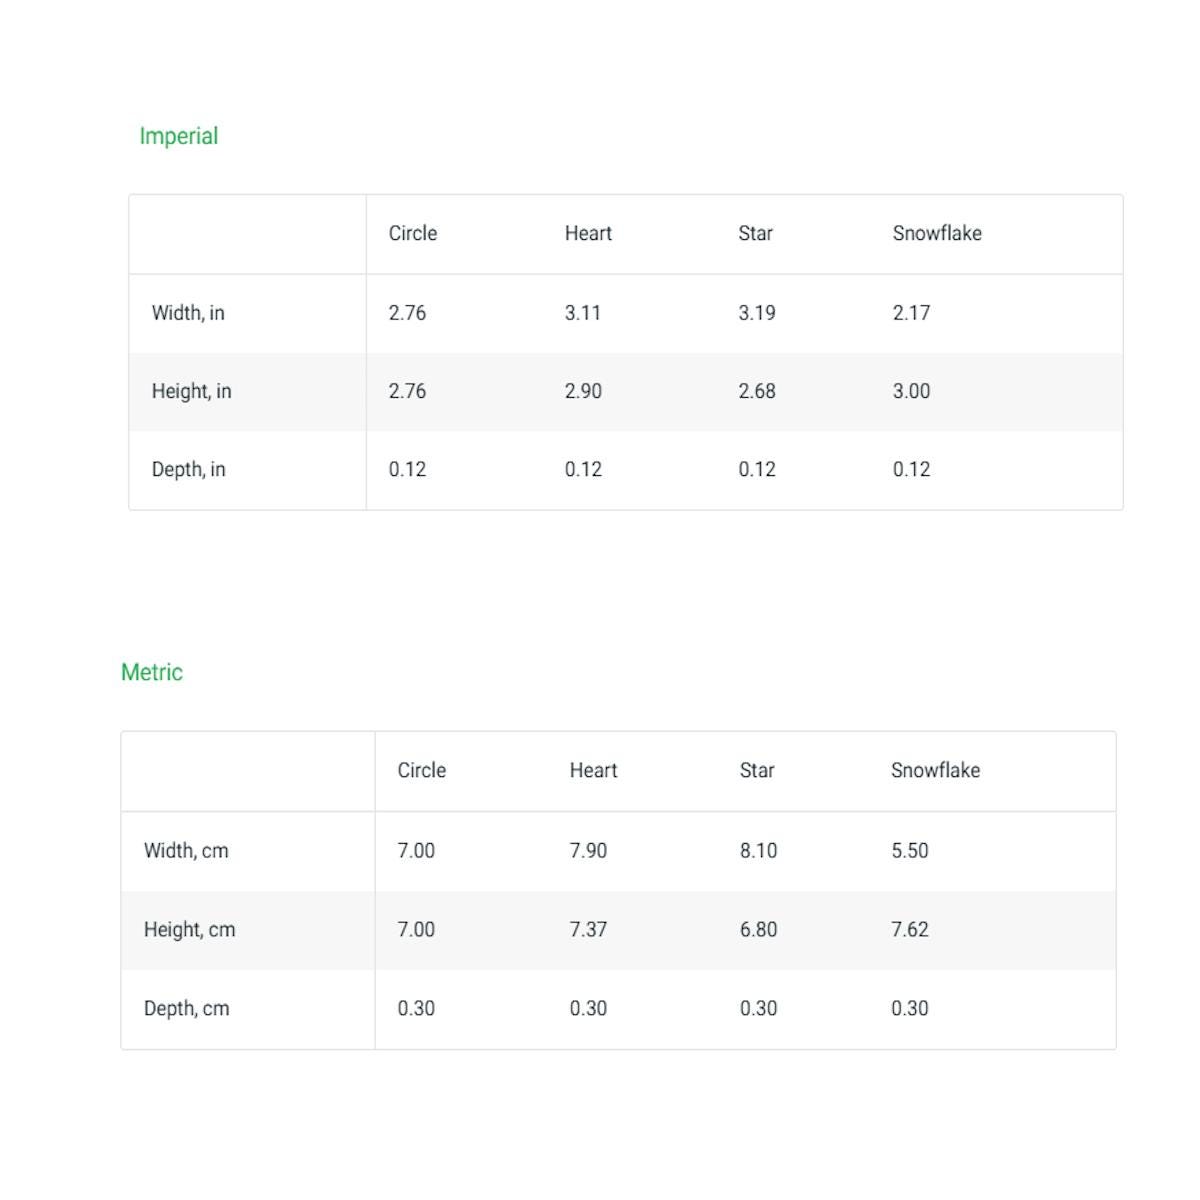
Task: Click Snowflake header in Imperial table
Action: [x=937, y=233]
